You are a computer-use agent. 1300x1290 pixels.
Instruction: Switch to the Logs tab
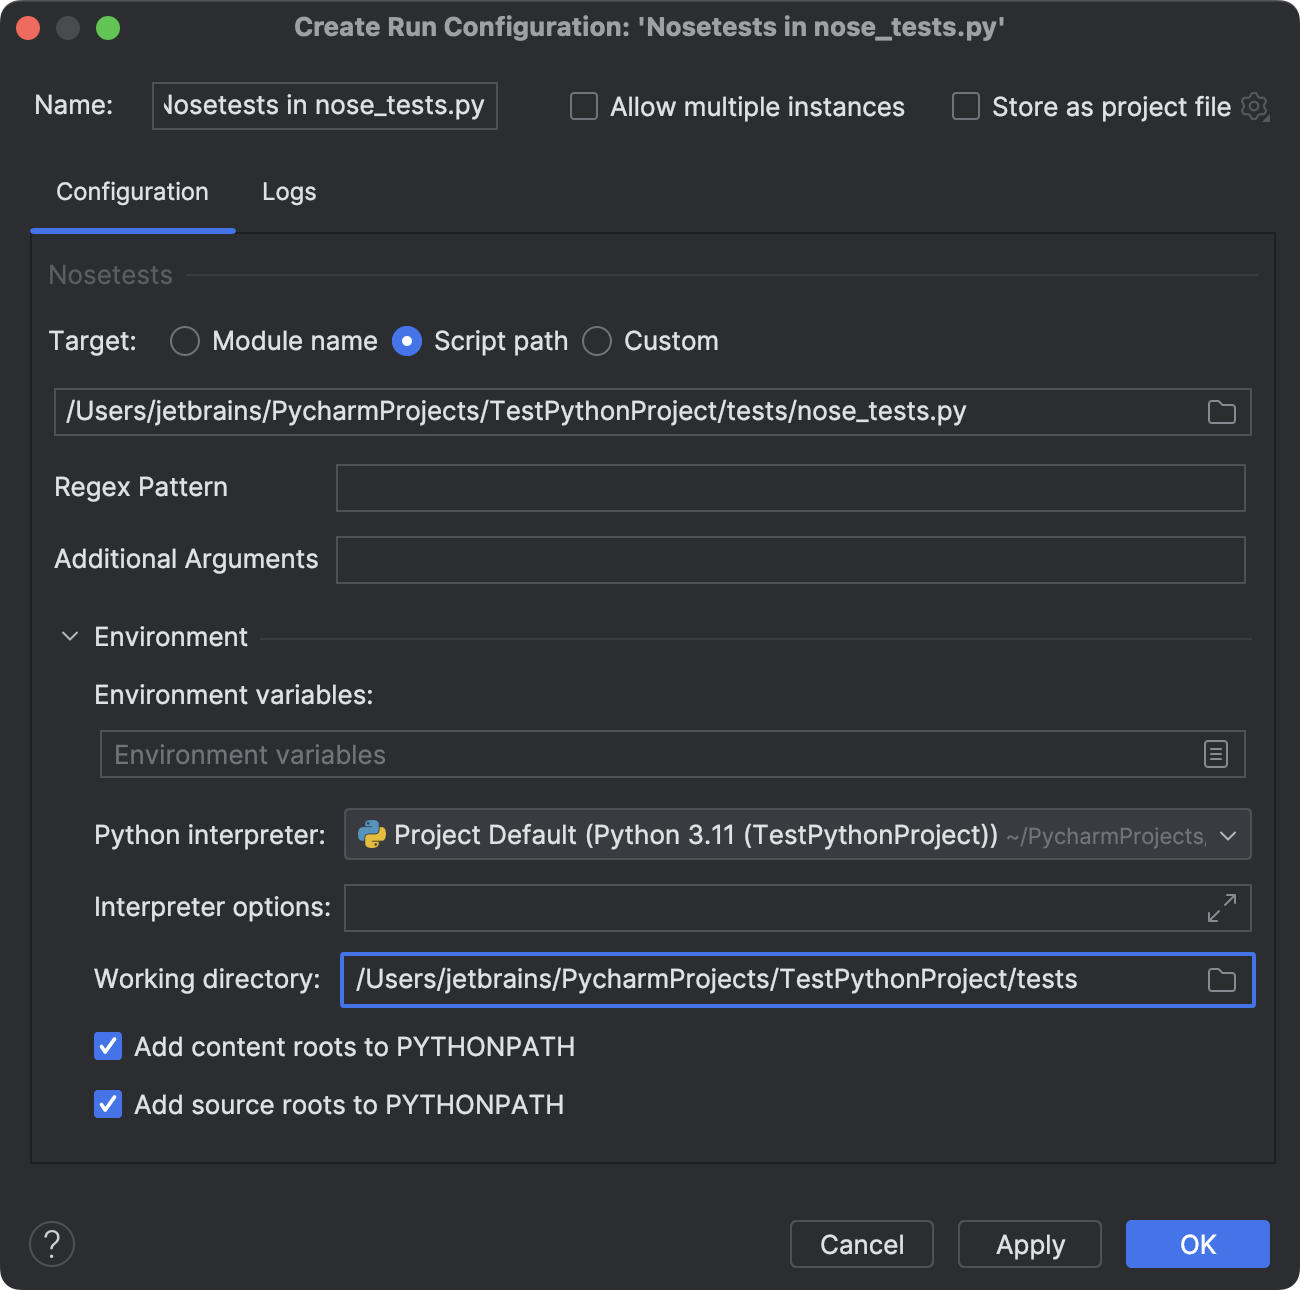(289, 192)
